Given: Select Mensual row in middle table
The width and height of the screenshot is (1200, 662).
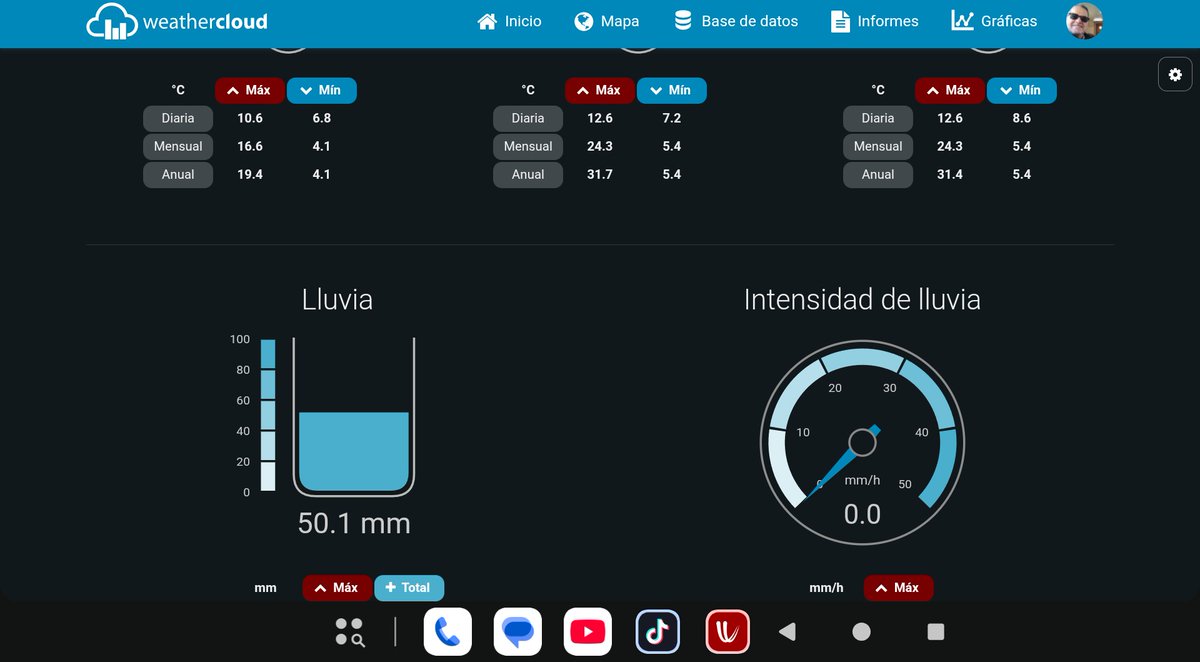Looking at the screenshot, I should click(x=528, y=146).
